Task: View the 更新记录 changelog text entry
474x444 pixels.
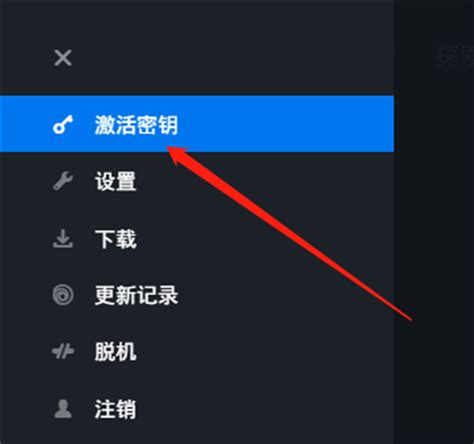Action: point(136,295)
